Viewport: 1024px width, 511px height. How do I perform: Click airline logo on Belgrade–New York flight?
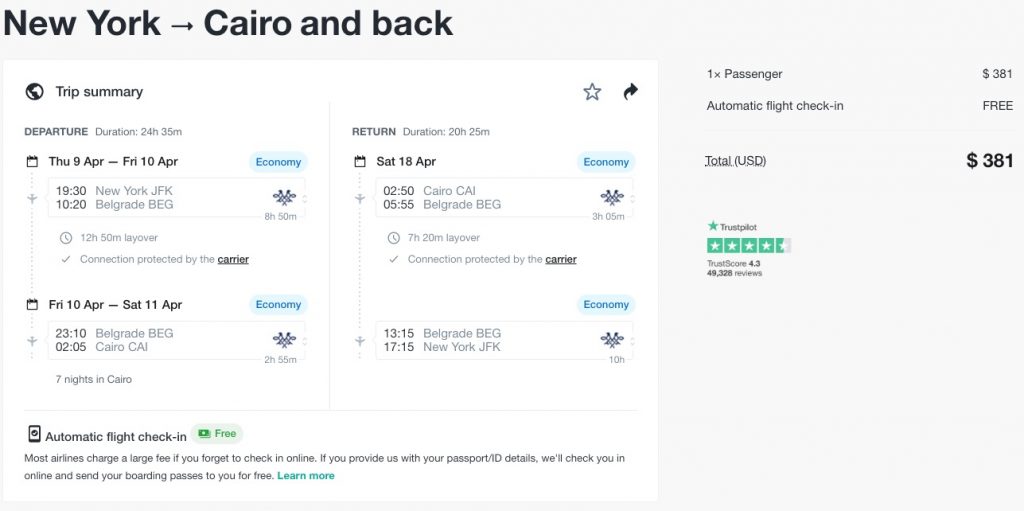click(x=612, y=340)
